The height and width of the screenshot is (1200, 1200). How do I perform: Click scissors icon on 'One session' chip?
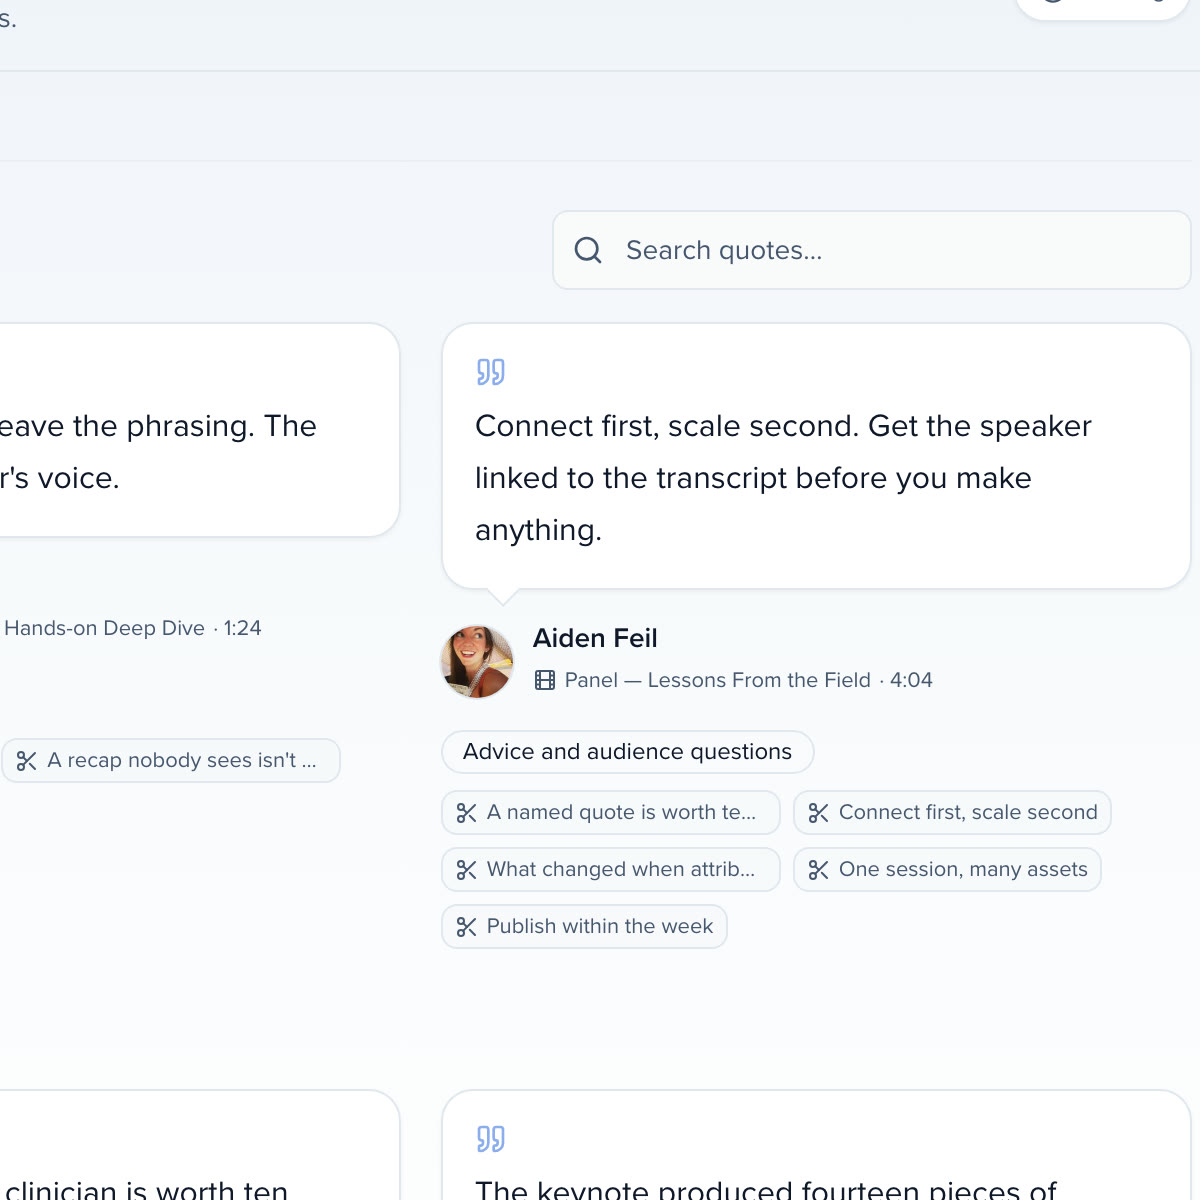pyautogui.click(x=818, y=870)
